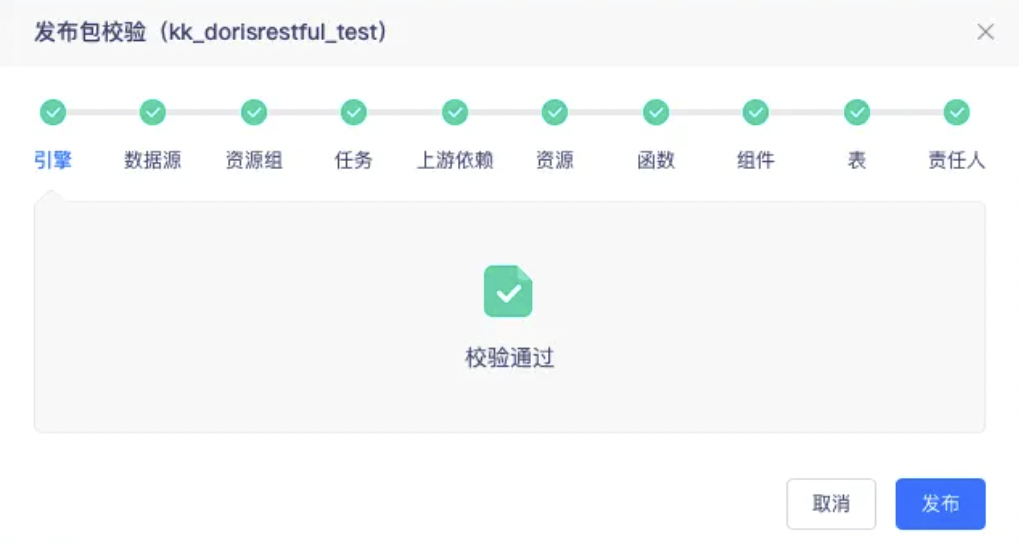This screenshot has height=546, width=1019.
Task: Open the 上游依赖 step label
Action: coord(455,160)
